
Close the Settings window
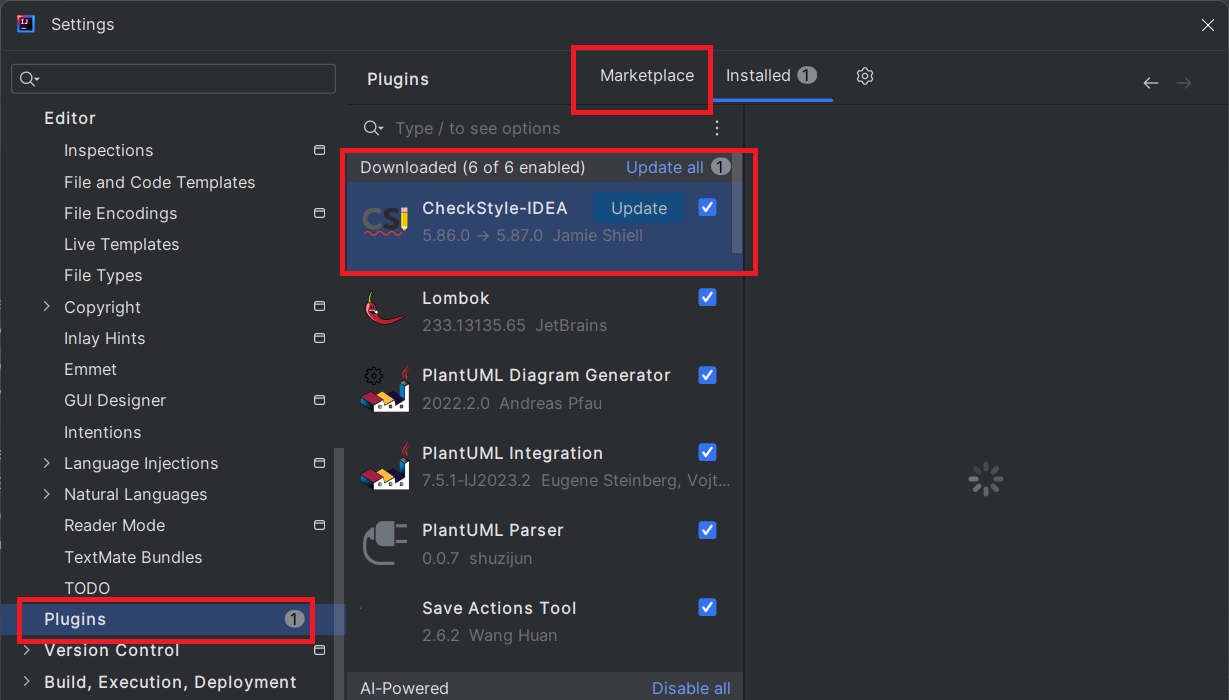1208,25
